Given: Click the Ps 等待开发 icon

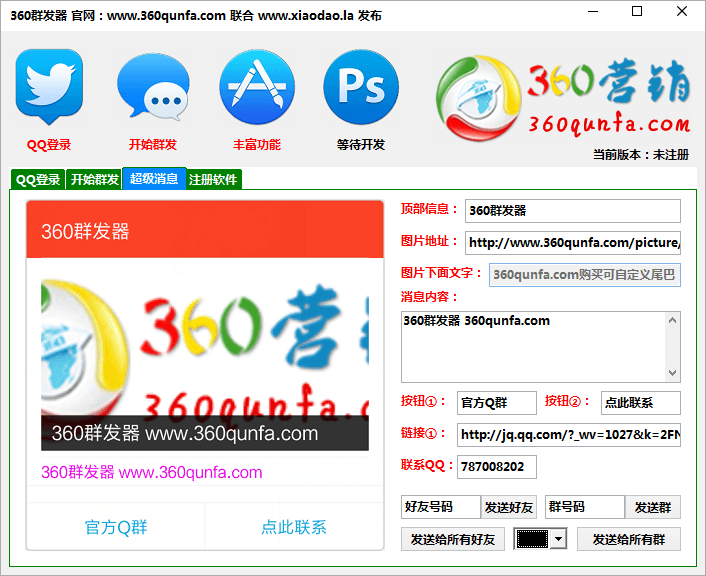Looking at the screenshot, I should [x=361, y=87].
